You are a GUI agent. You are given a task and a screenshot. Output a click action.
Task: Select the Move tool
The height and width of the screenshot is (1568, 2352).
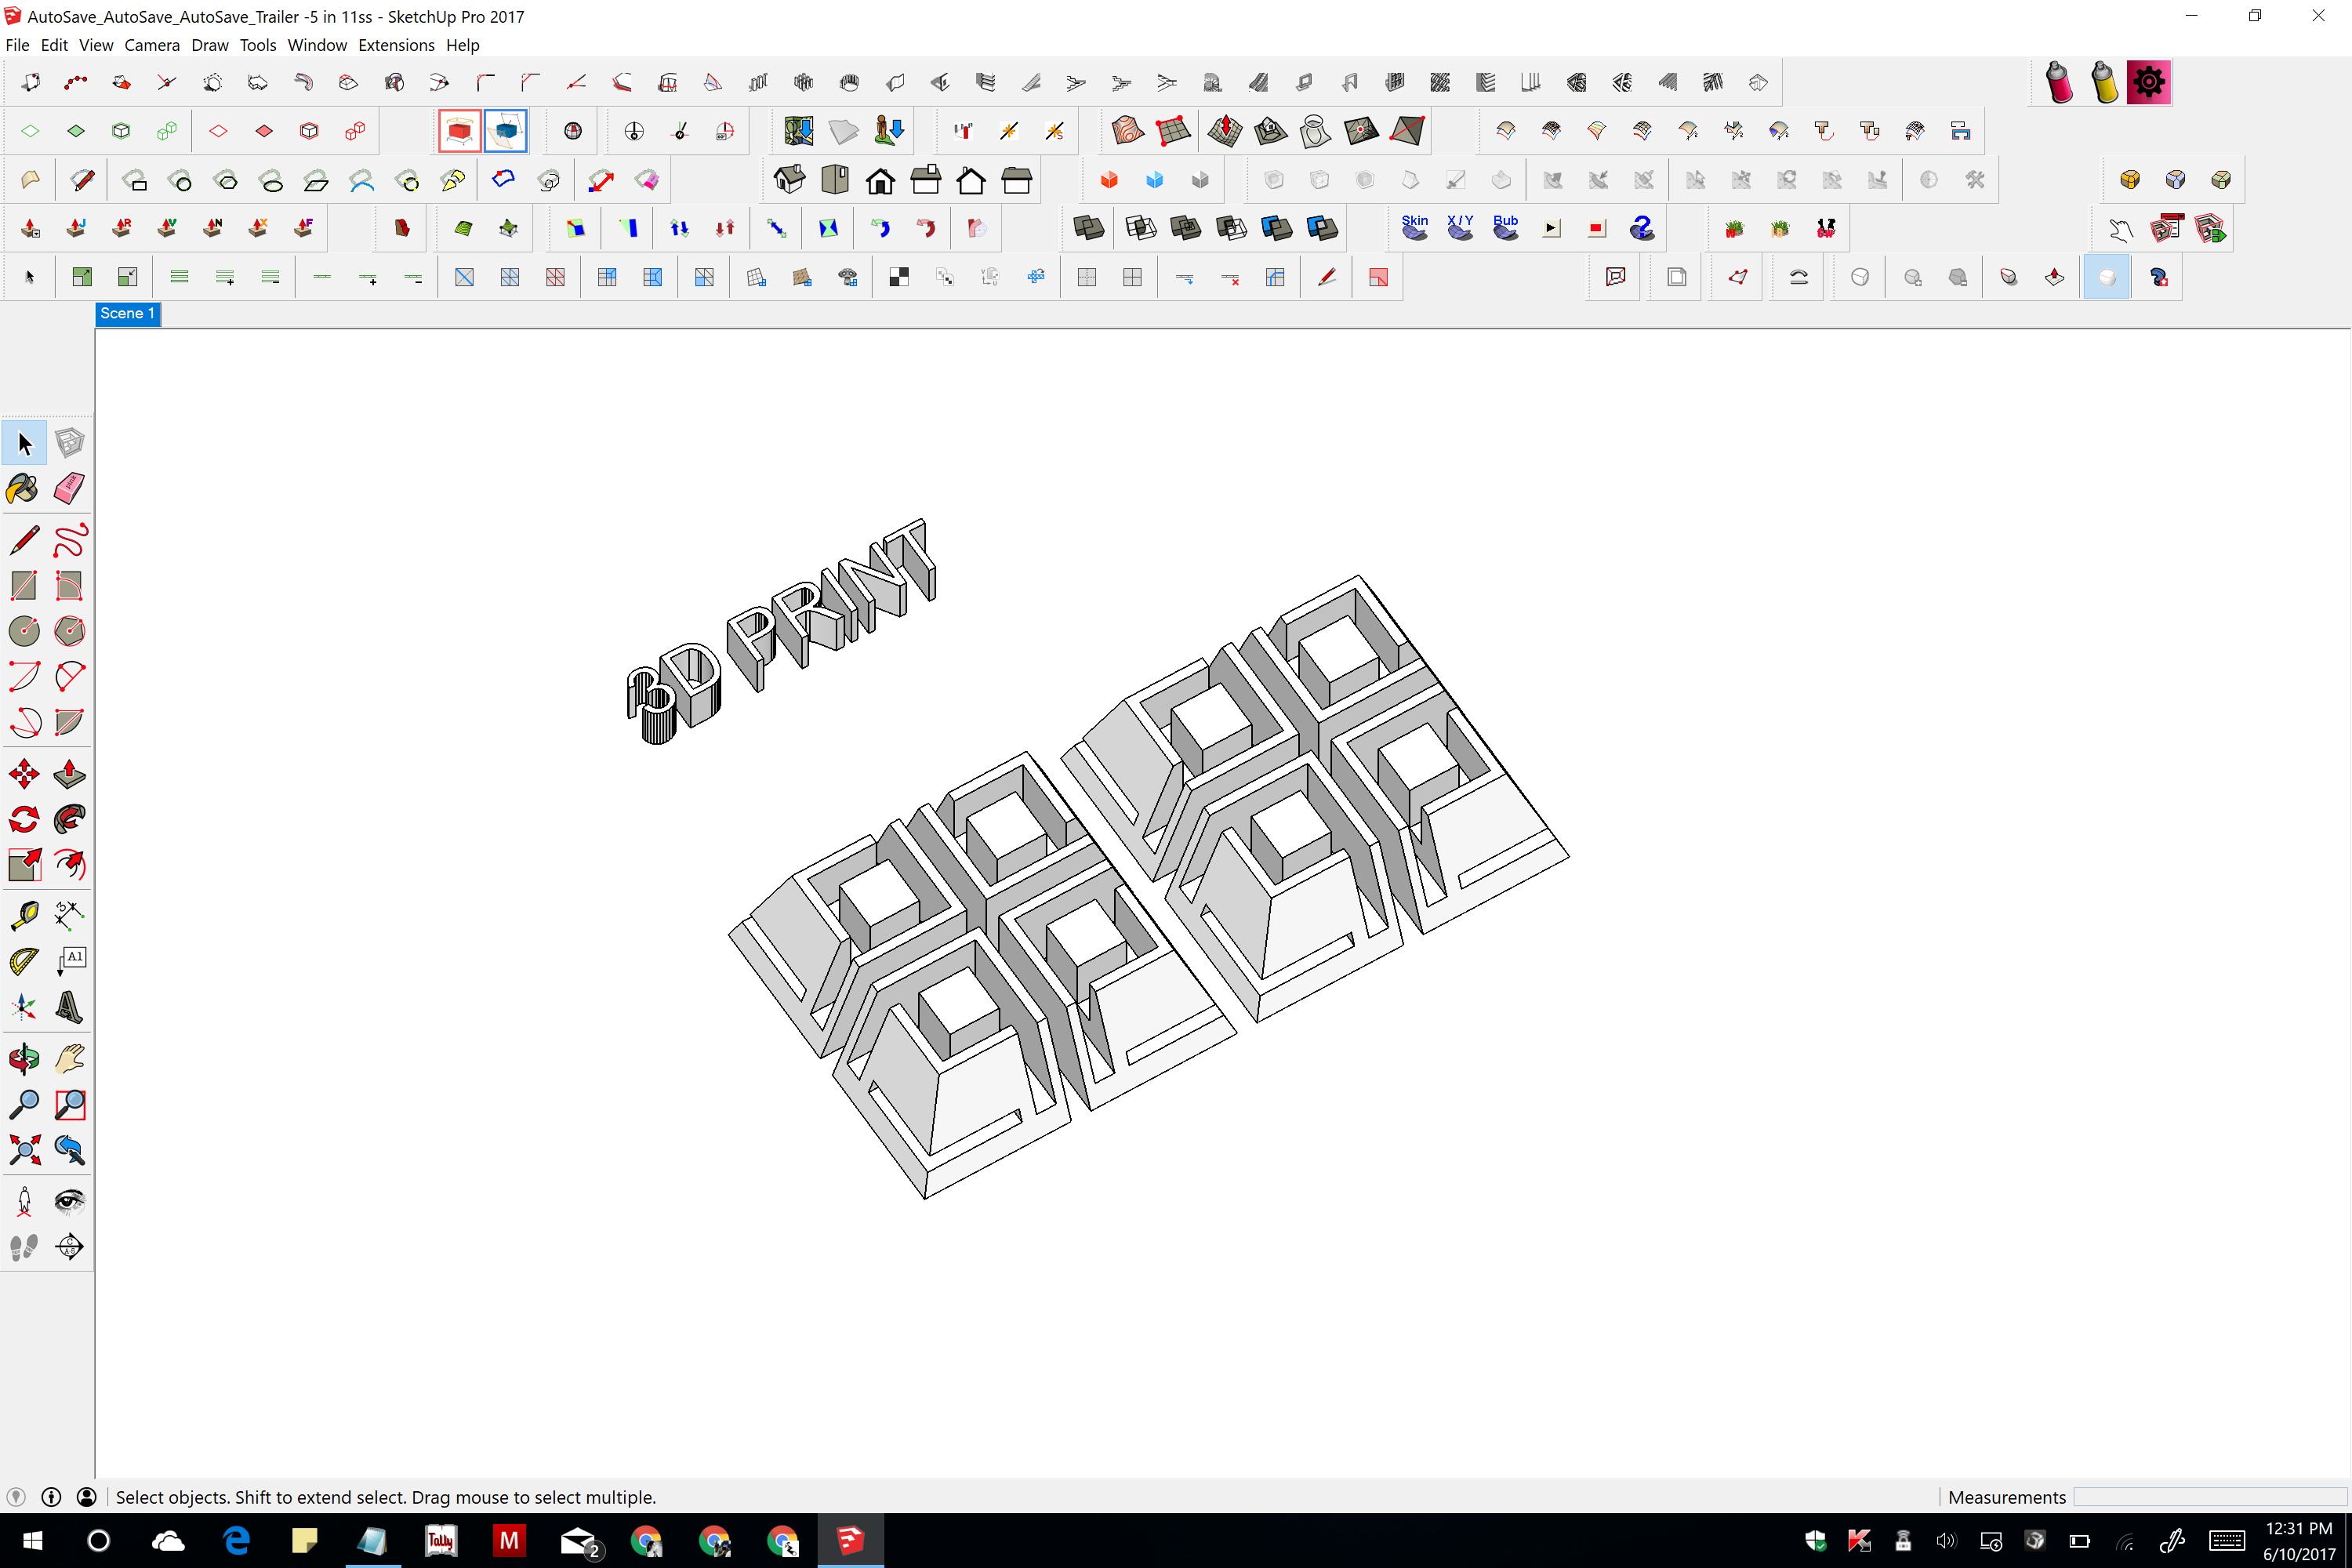point(25,774)
